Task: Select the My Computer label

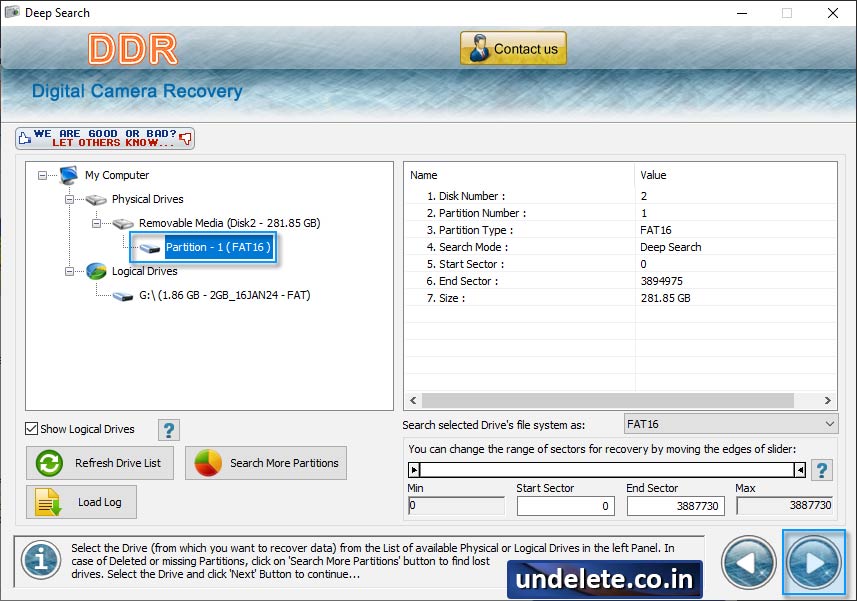Action: click(x=117, y=175)
